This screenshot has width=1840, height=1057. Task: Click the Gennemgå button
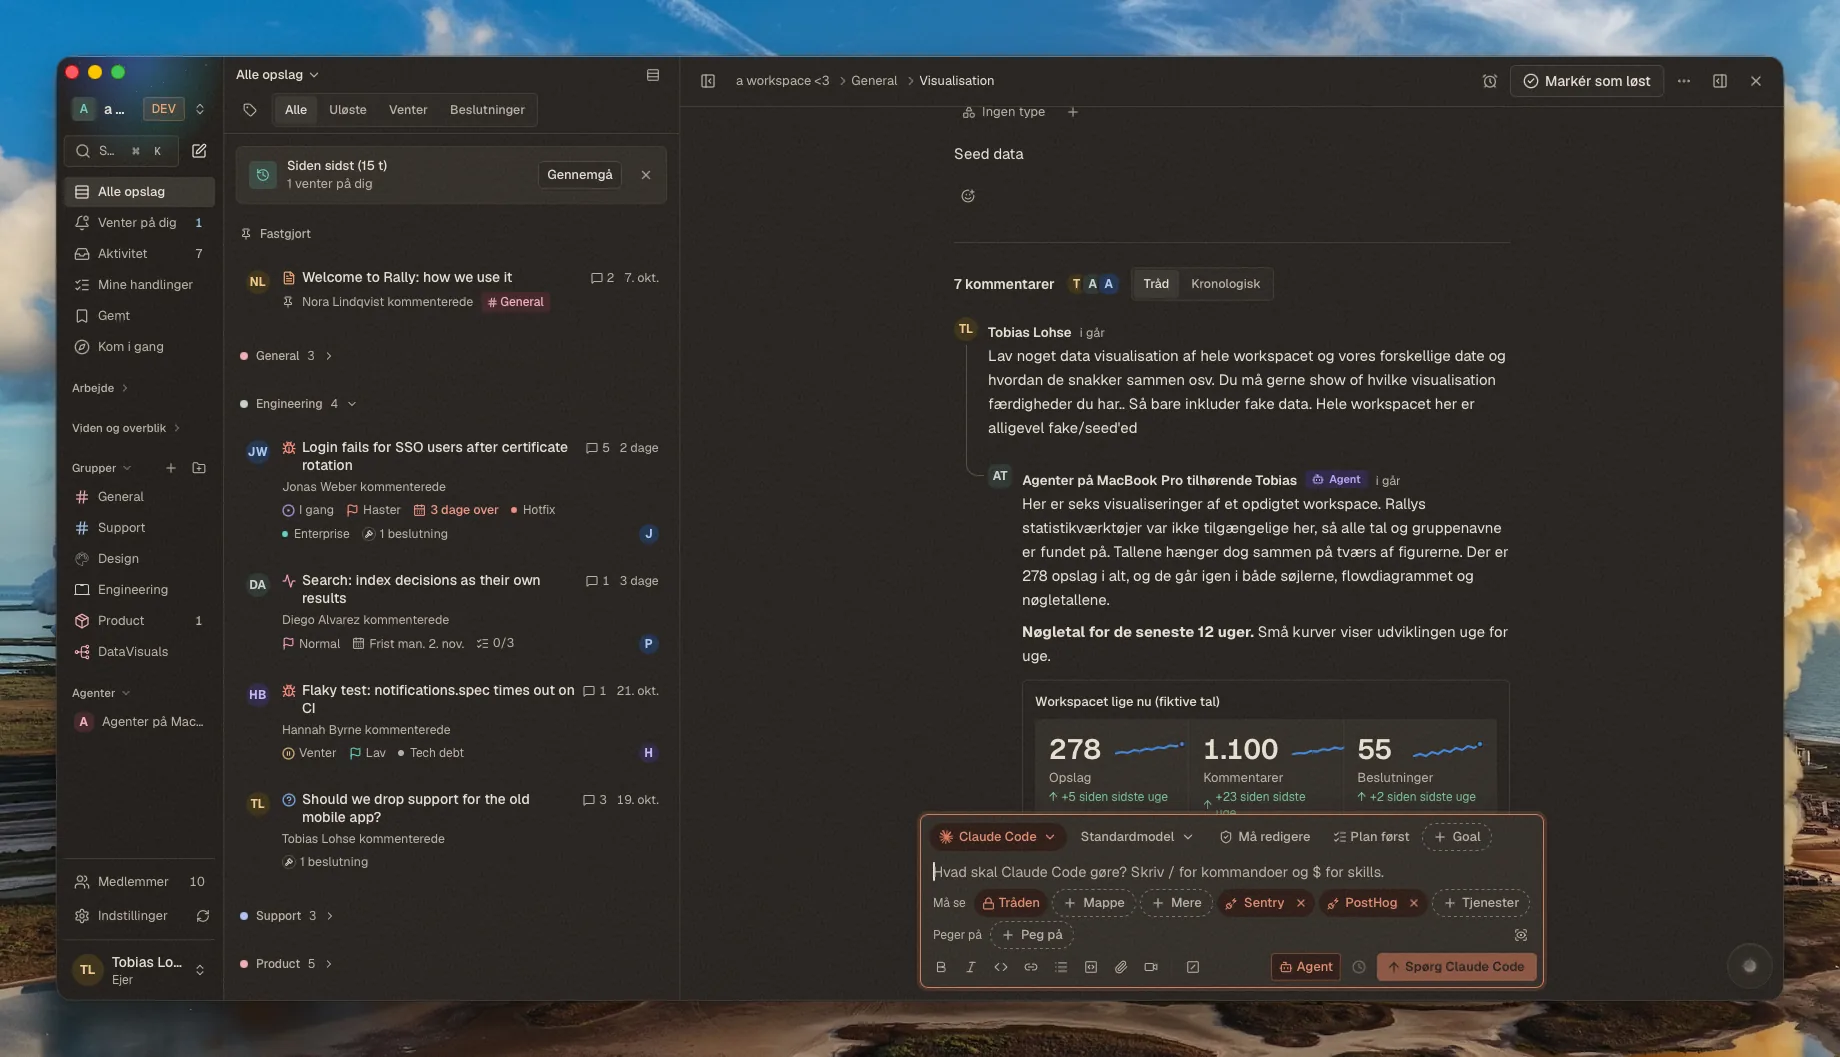pos(580,175)
